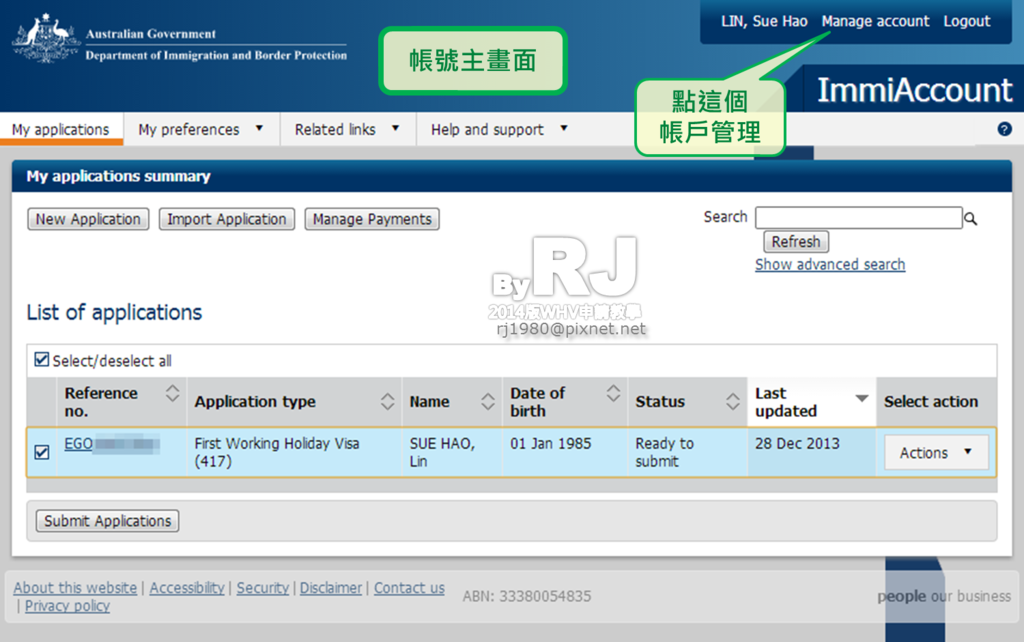Sort by Application type column arrows
The image size is (1024, 642).
tap(387, 402)
